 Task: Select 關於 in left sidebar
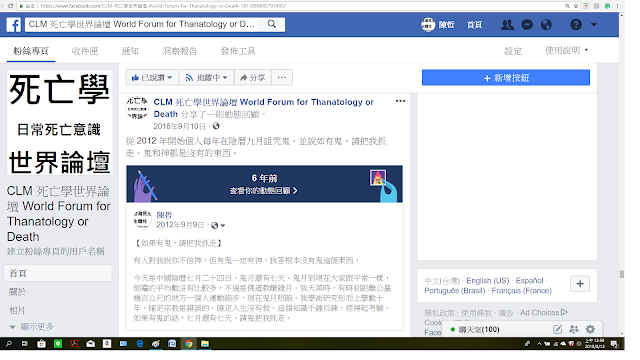pos(18,292)
